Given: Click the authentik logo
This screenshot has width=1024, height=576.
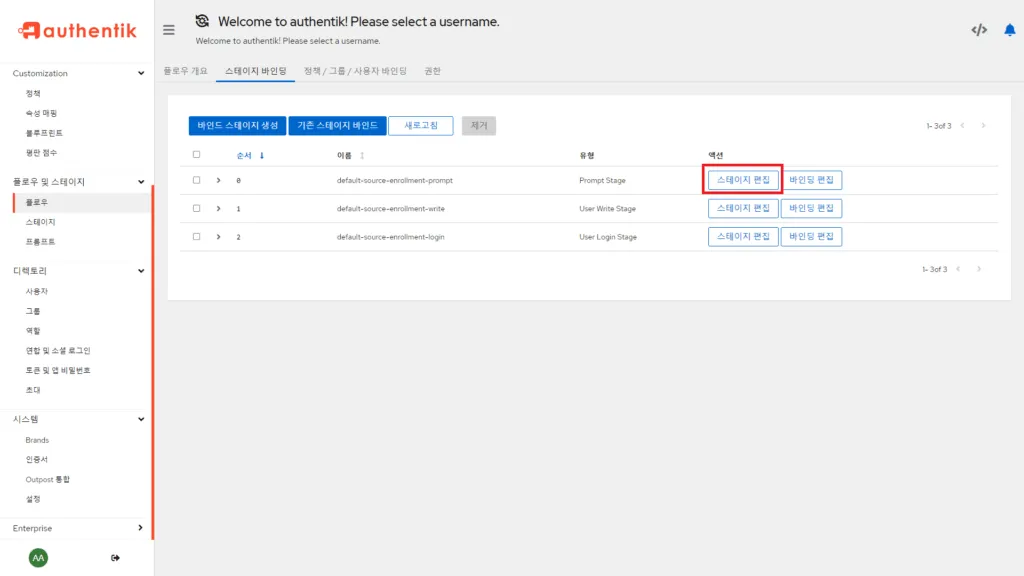Looking at the screenshot, I should tap(75, 30).
